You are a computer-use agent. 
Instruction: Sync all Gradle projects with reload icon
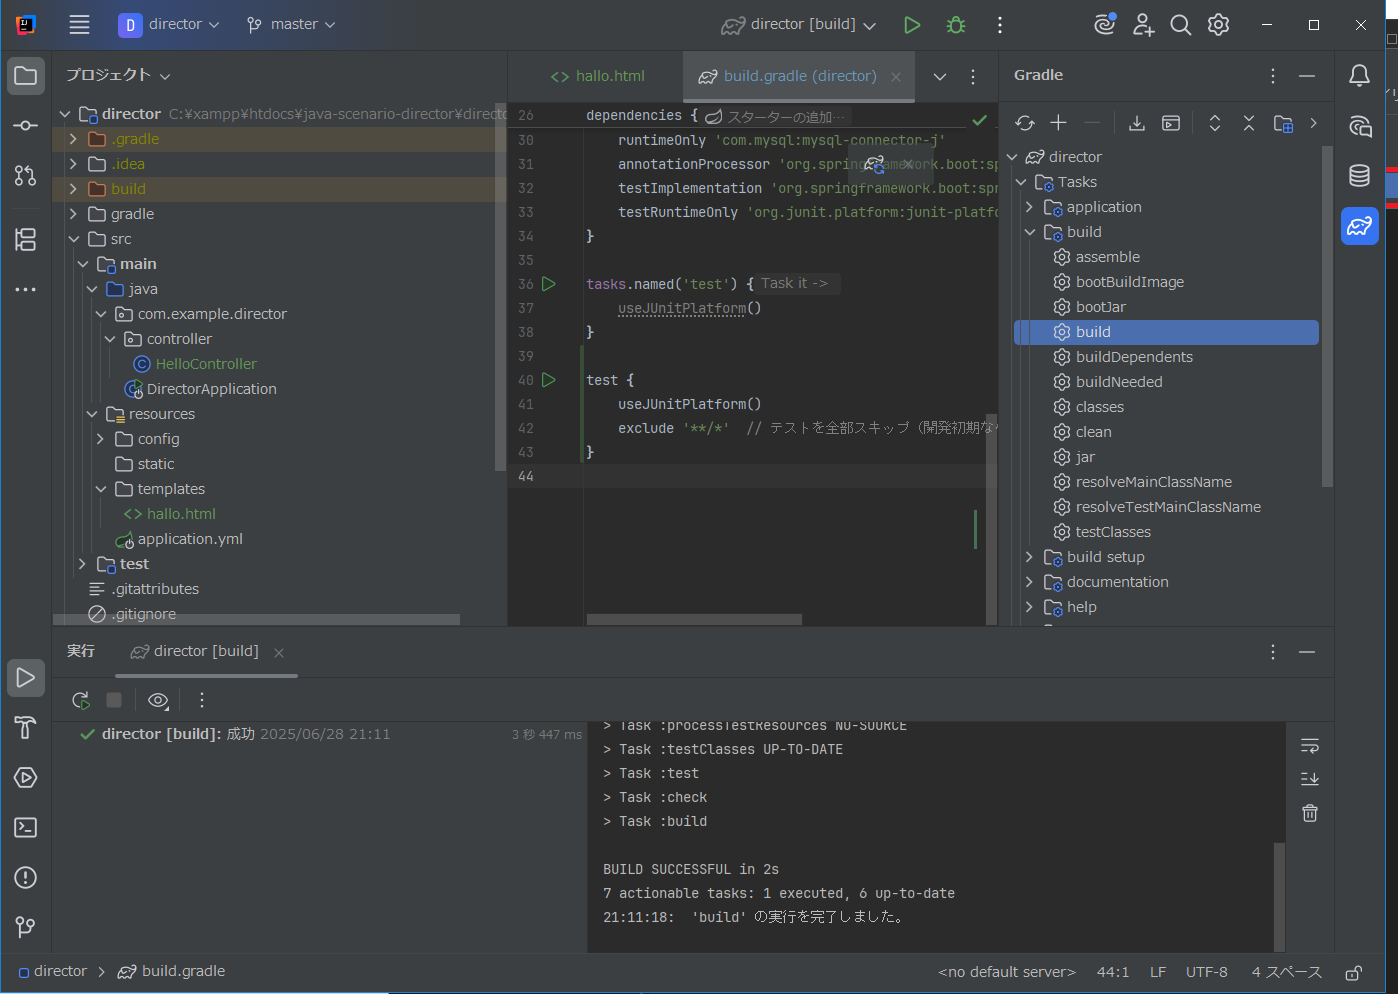[x=1024, y=123]
